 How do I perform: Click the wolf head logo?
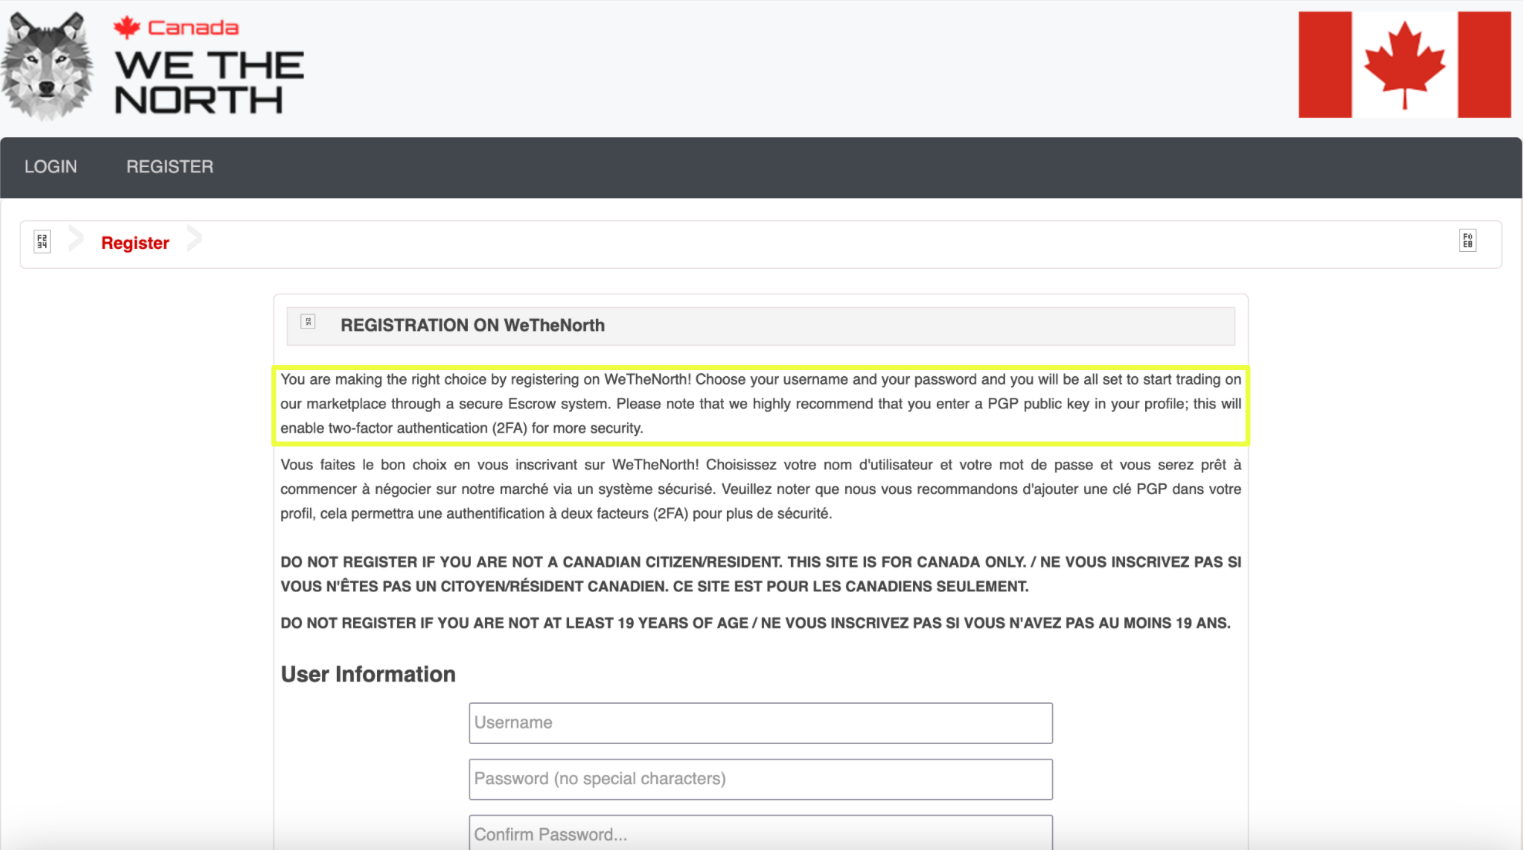[47, 67]
